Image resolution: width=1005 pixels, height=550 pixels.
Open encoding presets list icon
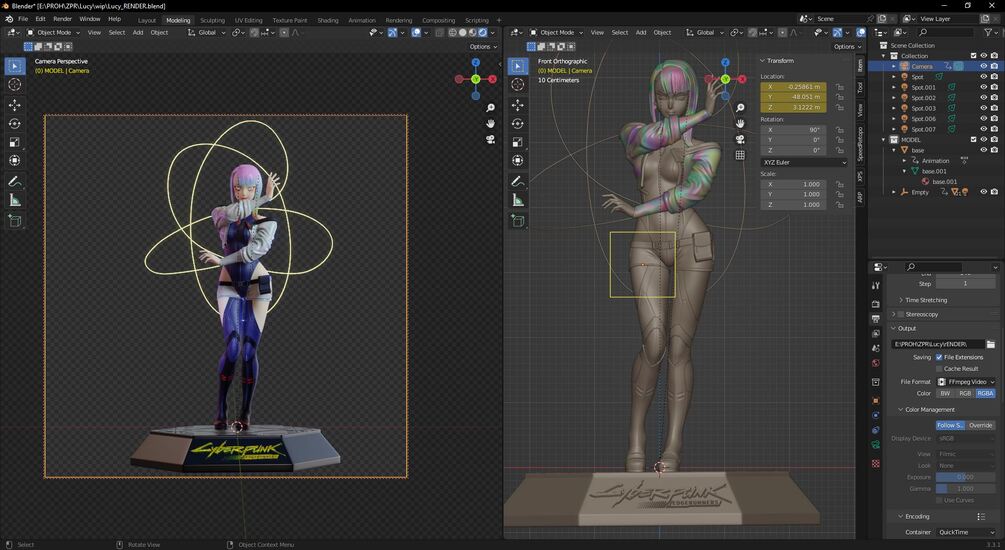coord(981,517)
